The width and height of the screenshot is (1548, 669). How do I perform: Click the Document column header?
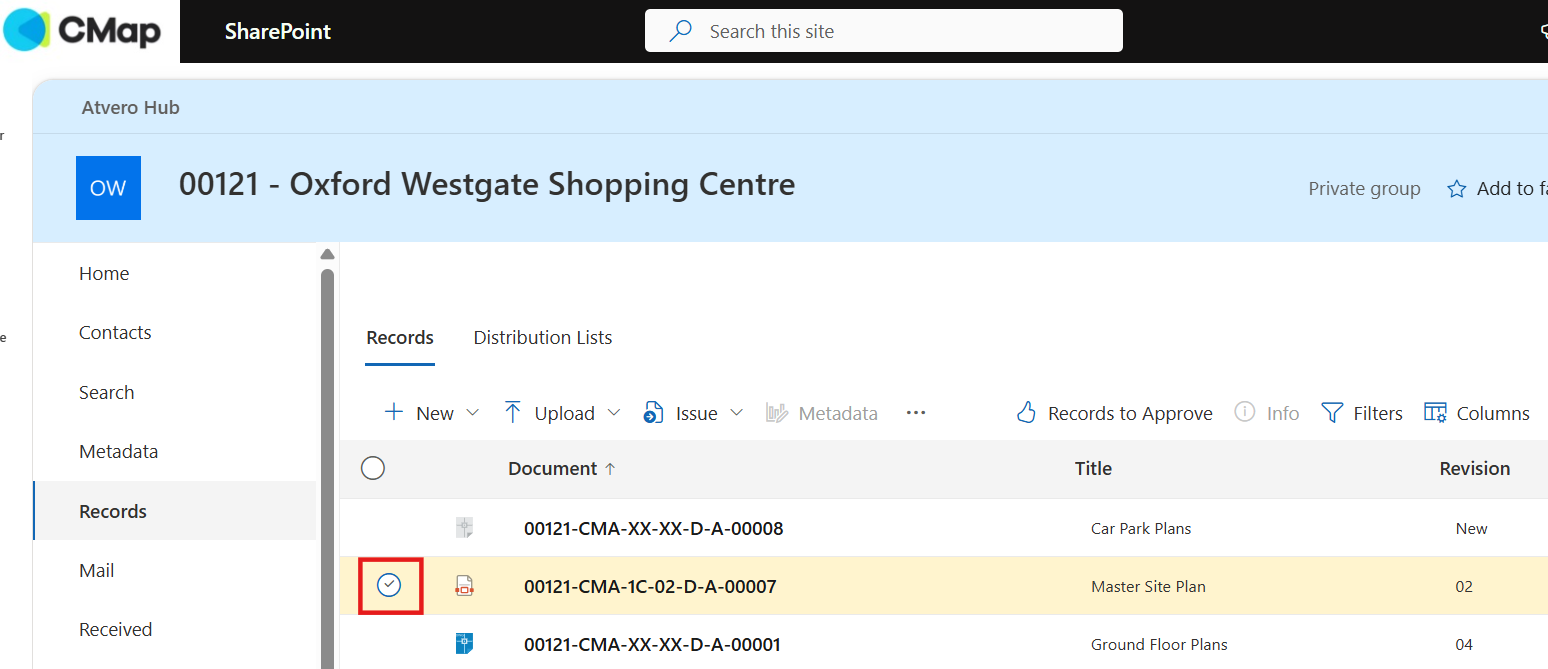click(x=552, y=468)
